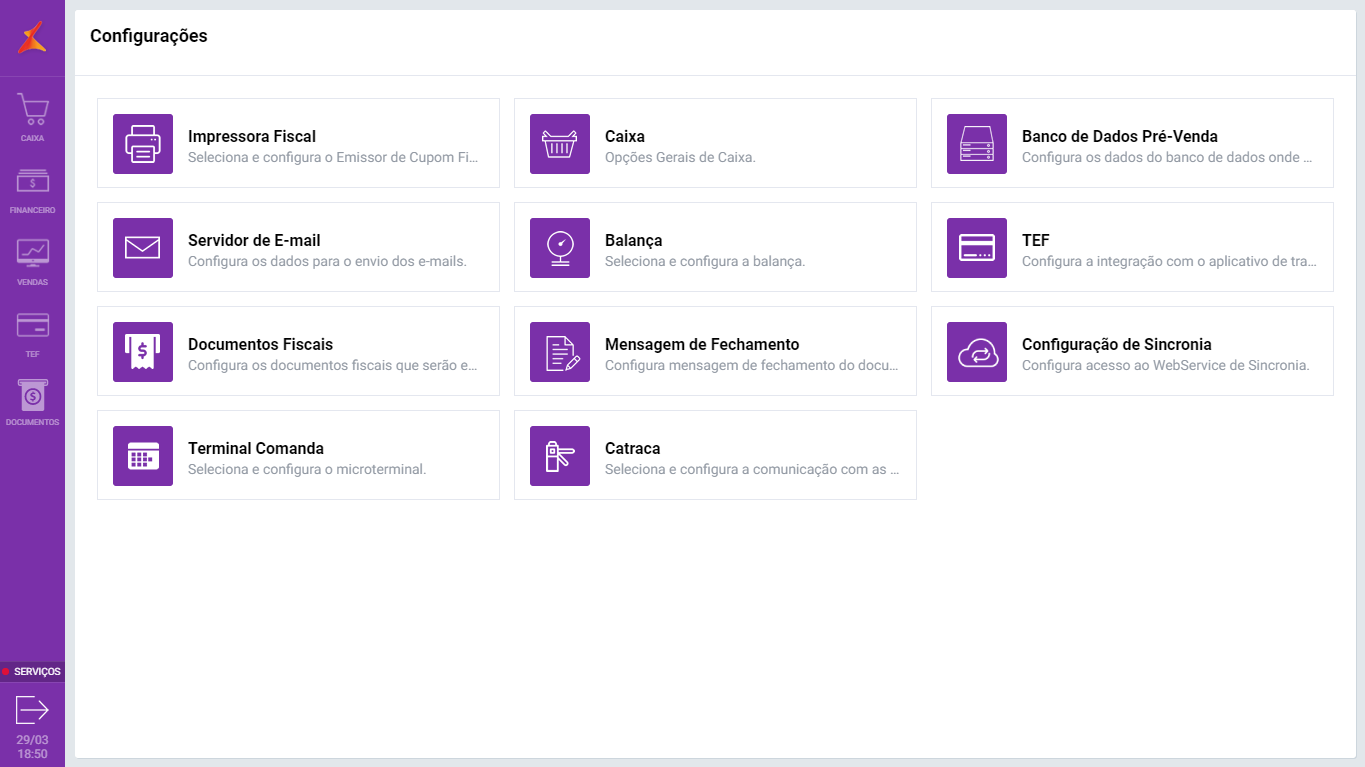Open Documentos in the sidebar
Screen dimensions: 1365x767
(x=32, y=403)
